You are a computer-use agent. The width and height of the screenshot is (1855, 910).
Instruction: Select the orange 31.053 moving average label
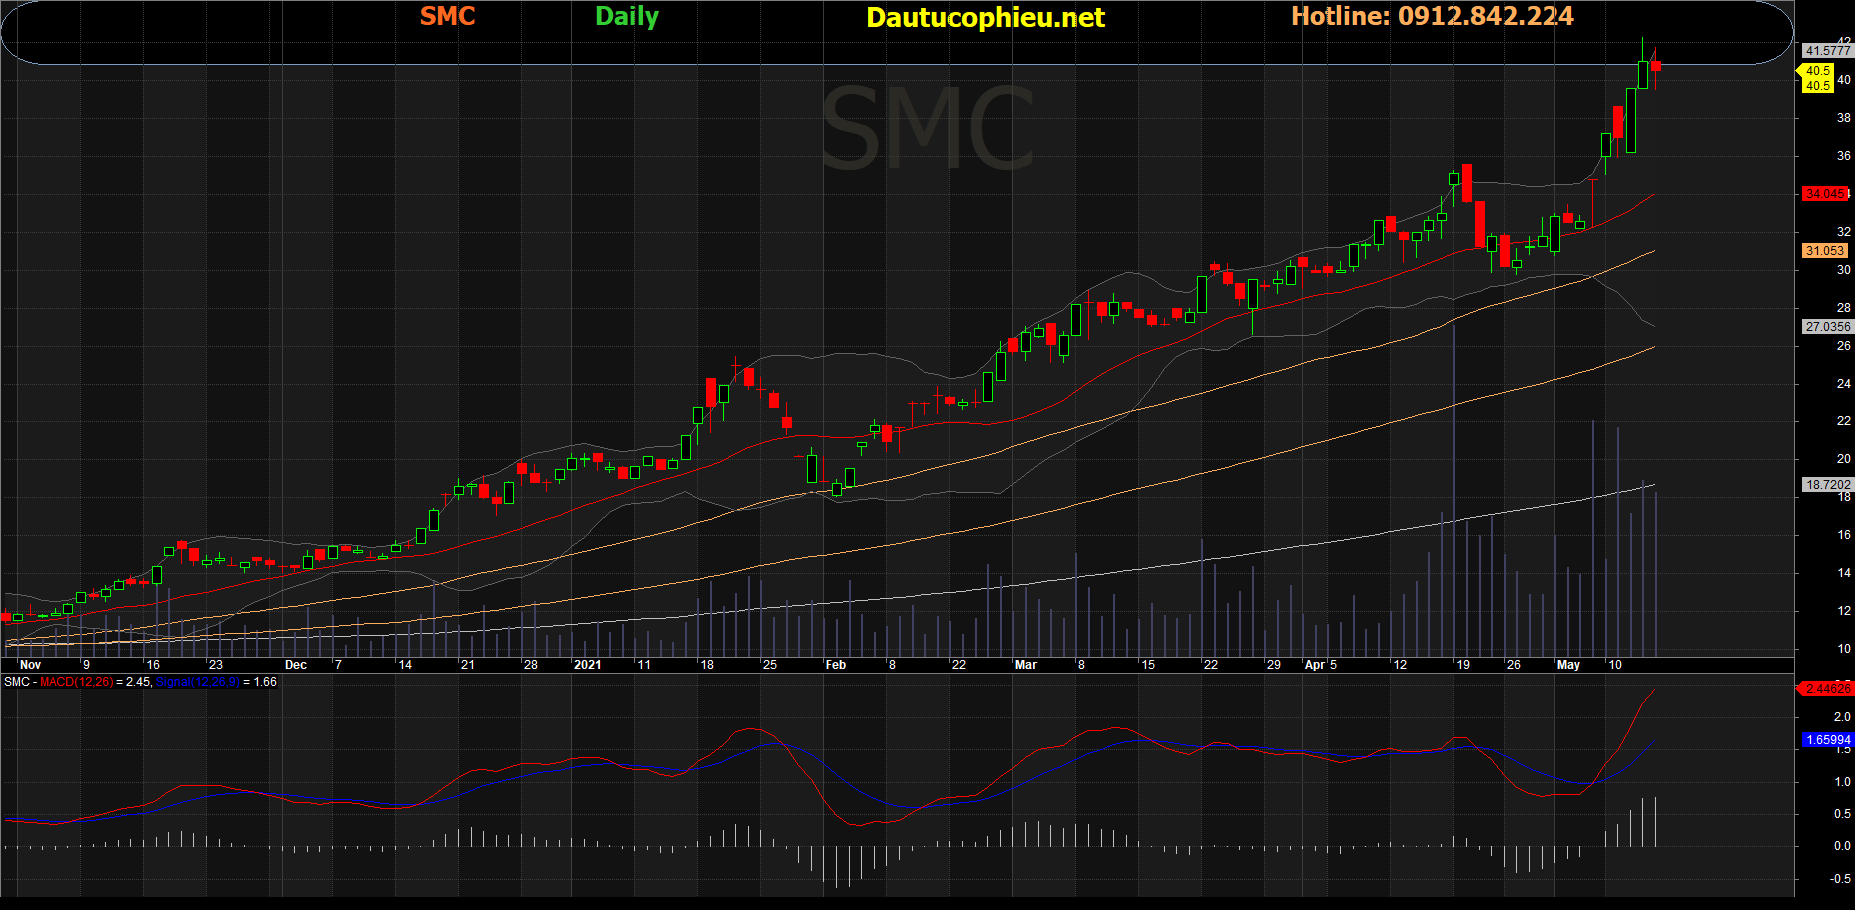point(1825,251)
